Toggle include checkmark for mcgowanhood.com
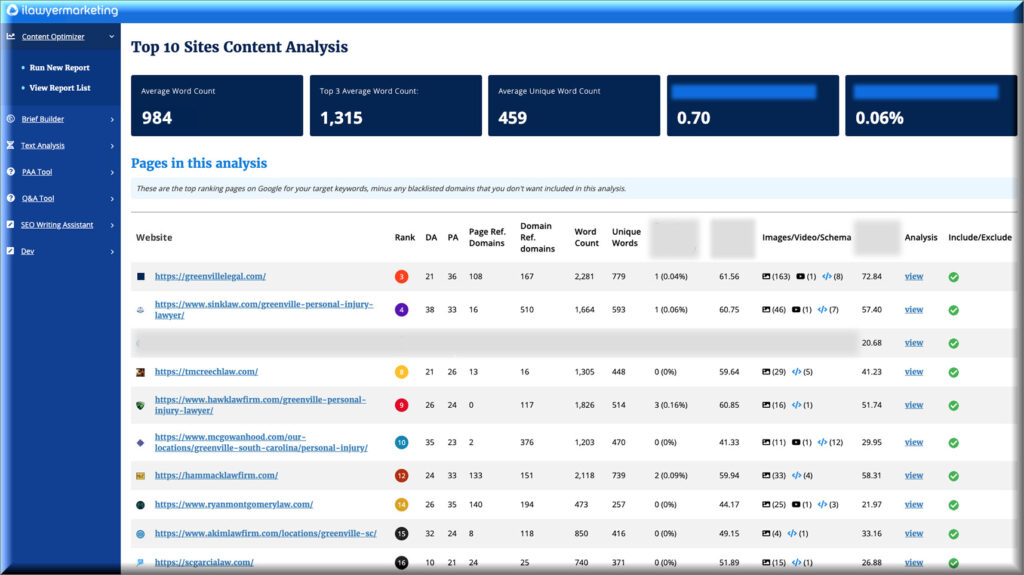 click(x=953, y=443)
